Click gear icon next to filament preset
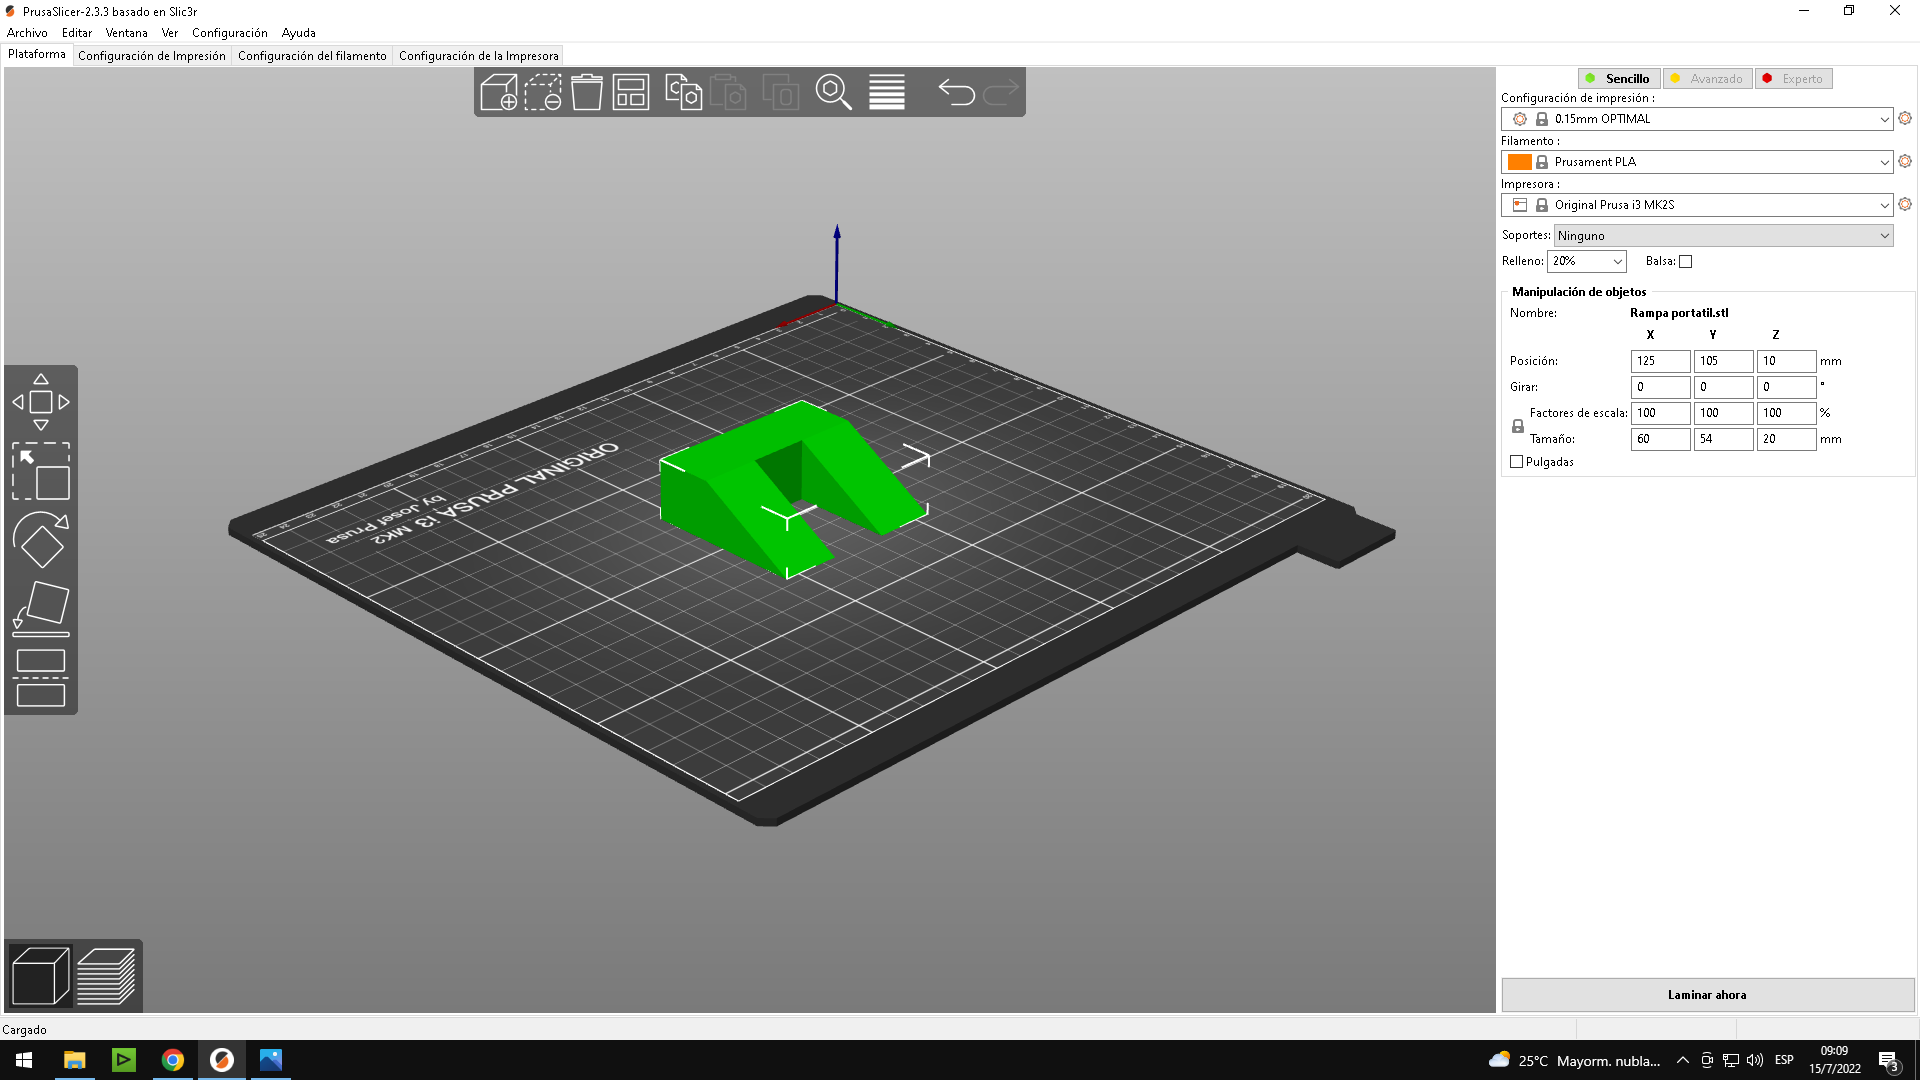 pos(1905,161)
